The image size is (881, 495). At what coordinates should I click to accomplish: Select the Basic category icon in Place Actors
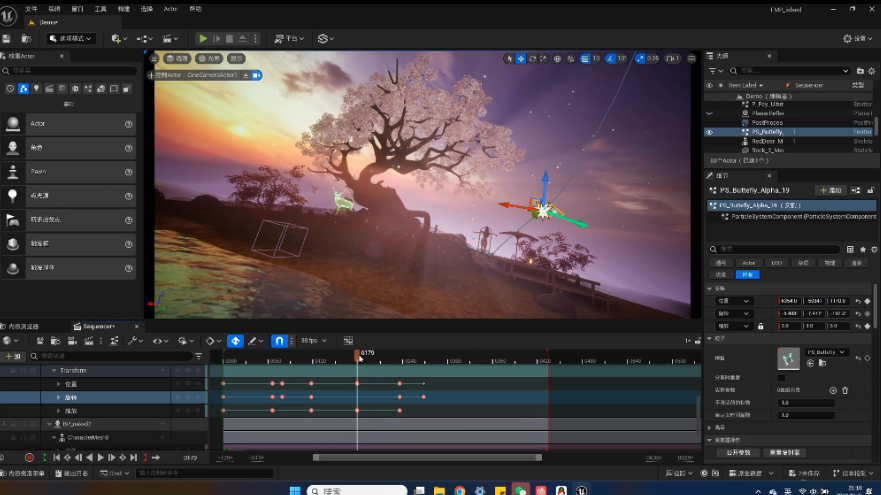click(x=23, y=89)
